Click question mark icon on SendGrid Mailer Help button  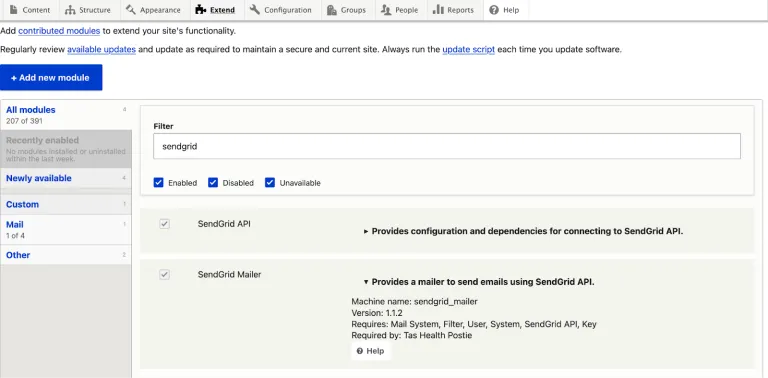pyautogui.click(x=360, y=351)
